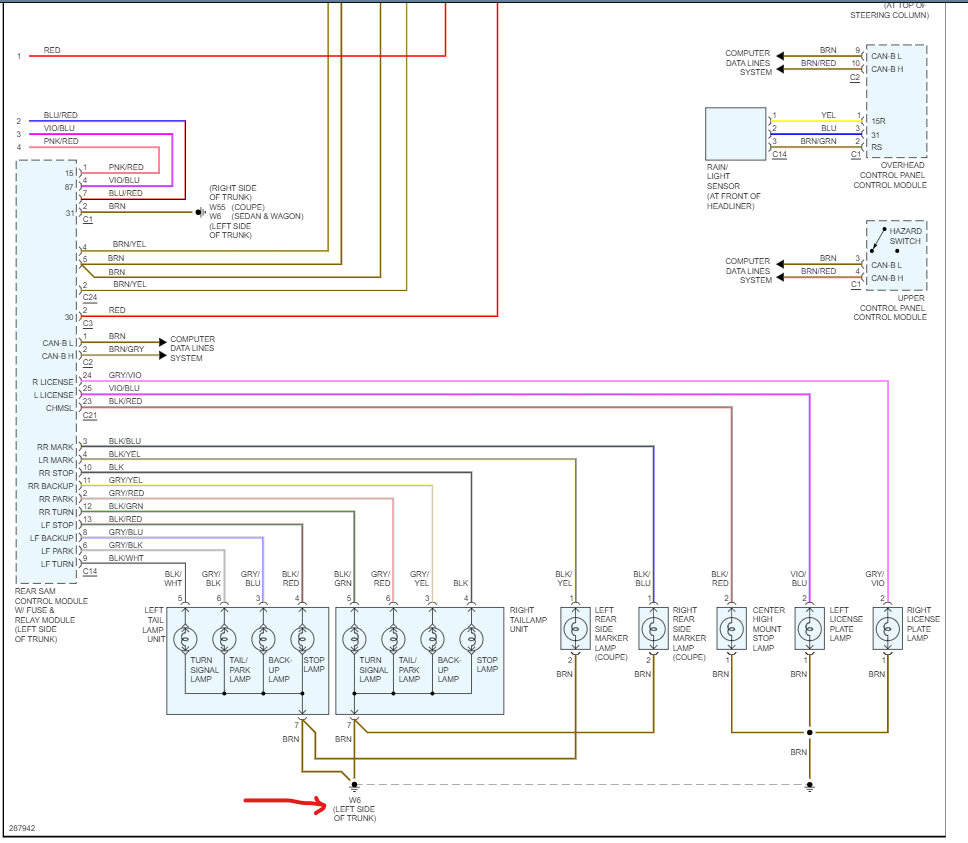Click the left tail unit stop lamp symbol
Image resolution: width=968 pixels, height=843 pixels.
[302, 639]
